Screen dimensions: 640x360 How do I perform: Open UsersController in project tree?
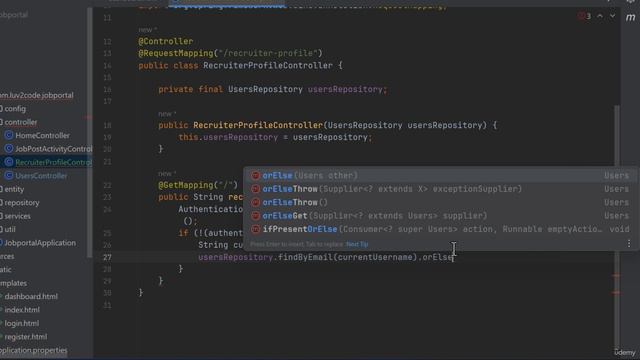(41, 176)
